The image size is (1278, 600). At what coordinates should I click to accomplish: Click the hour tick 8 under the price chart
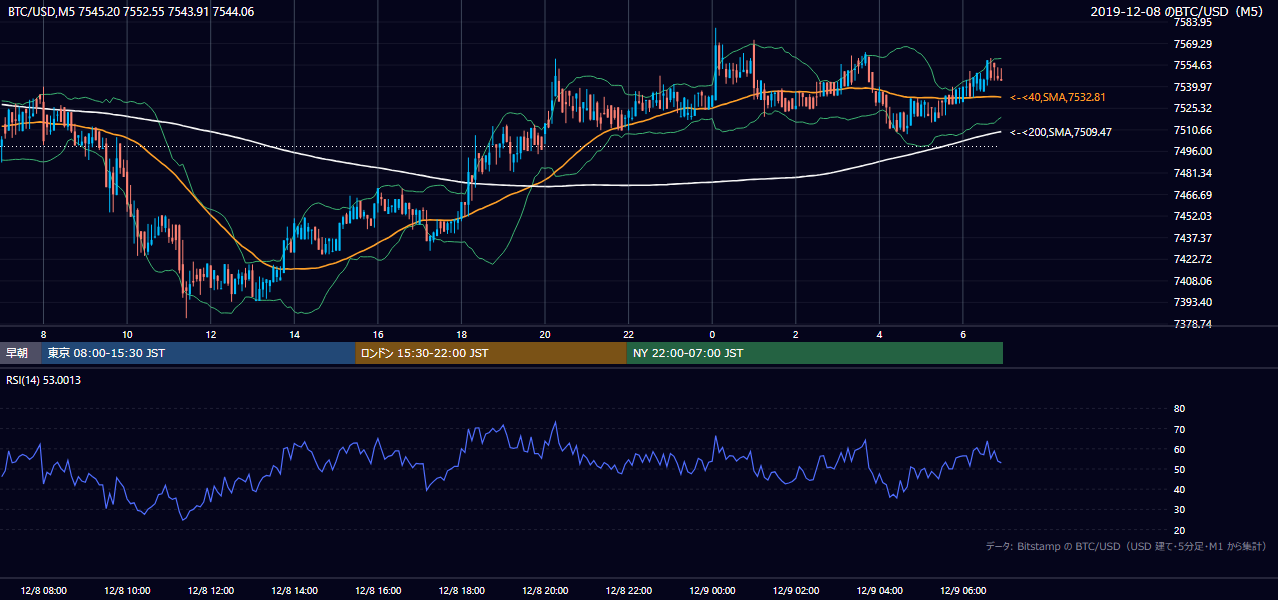(43, 334)
